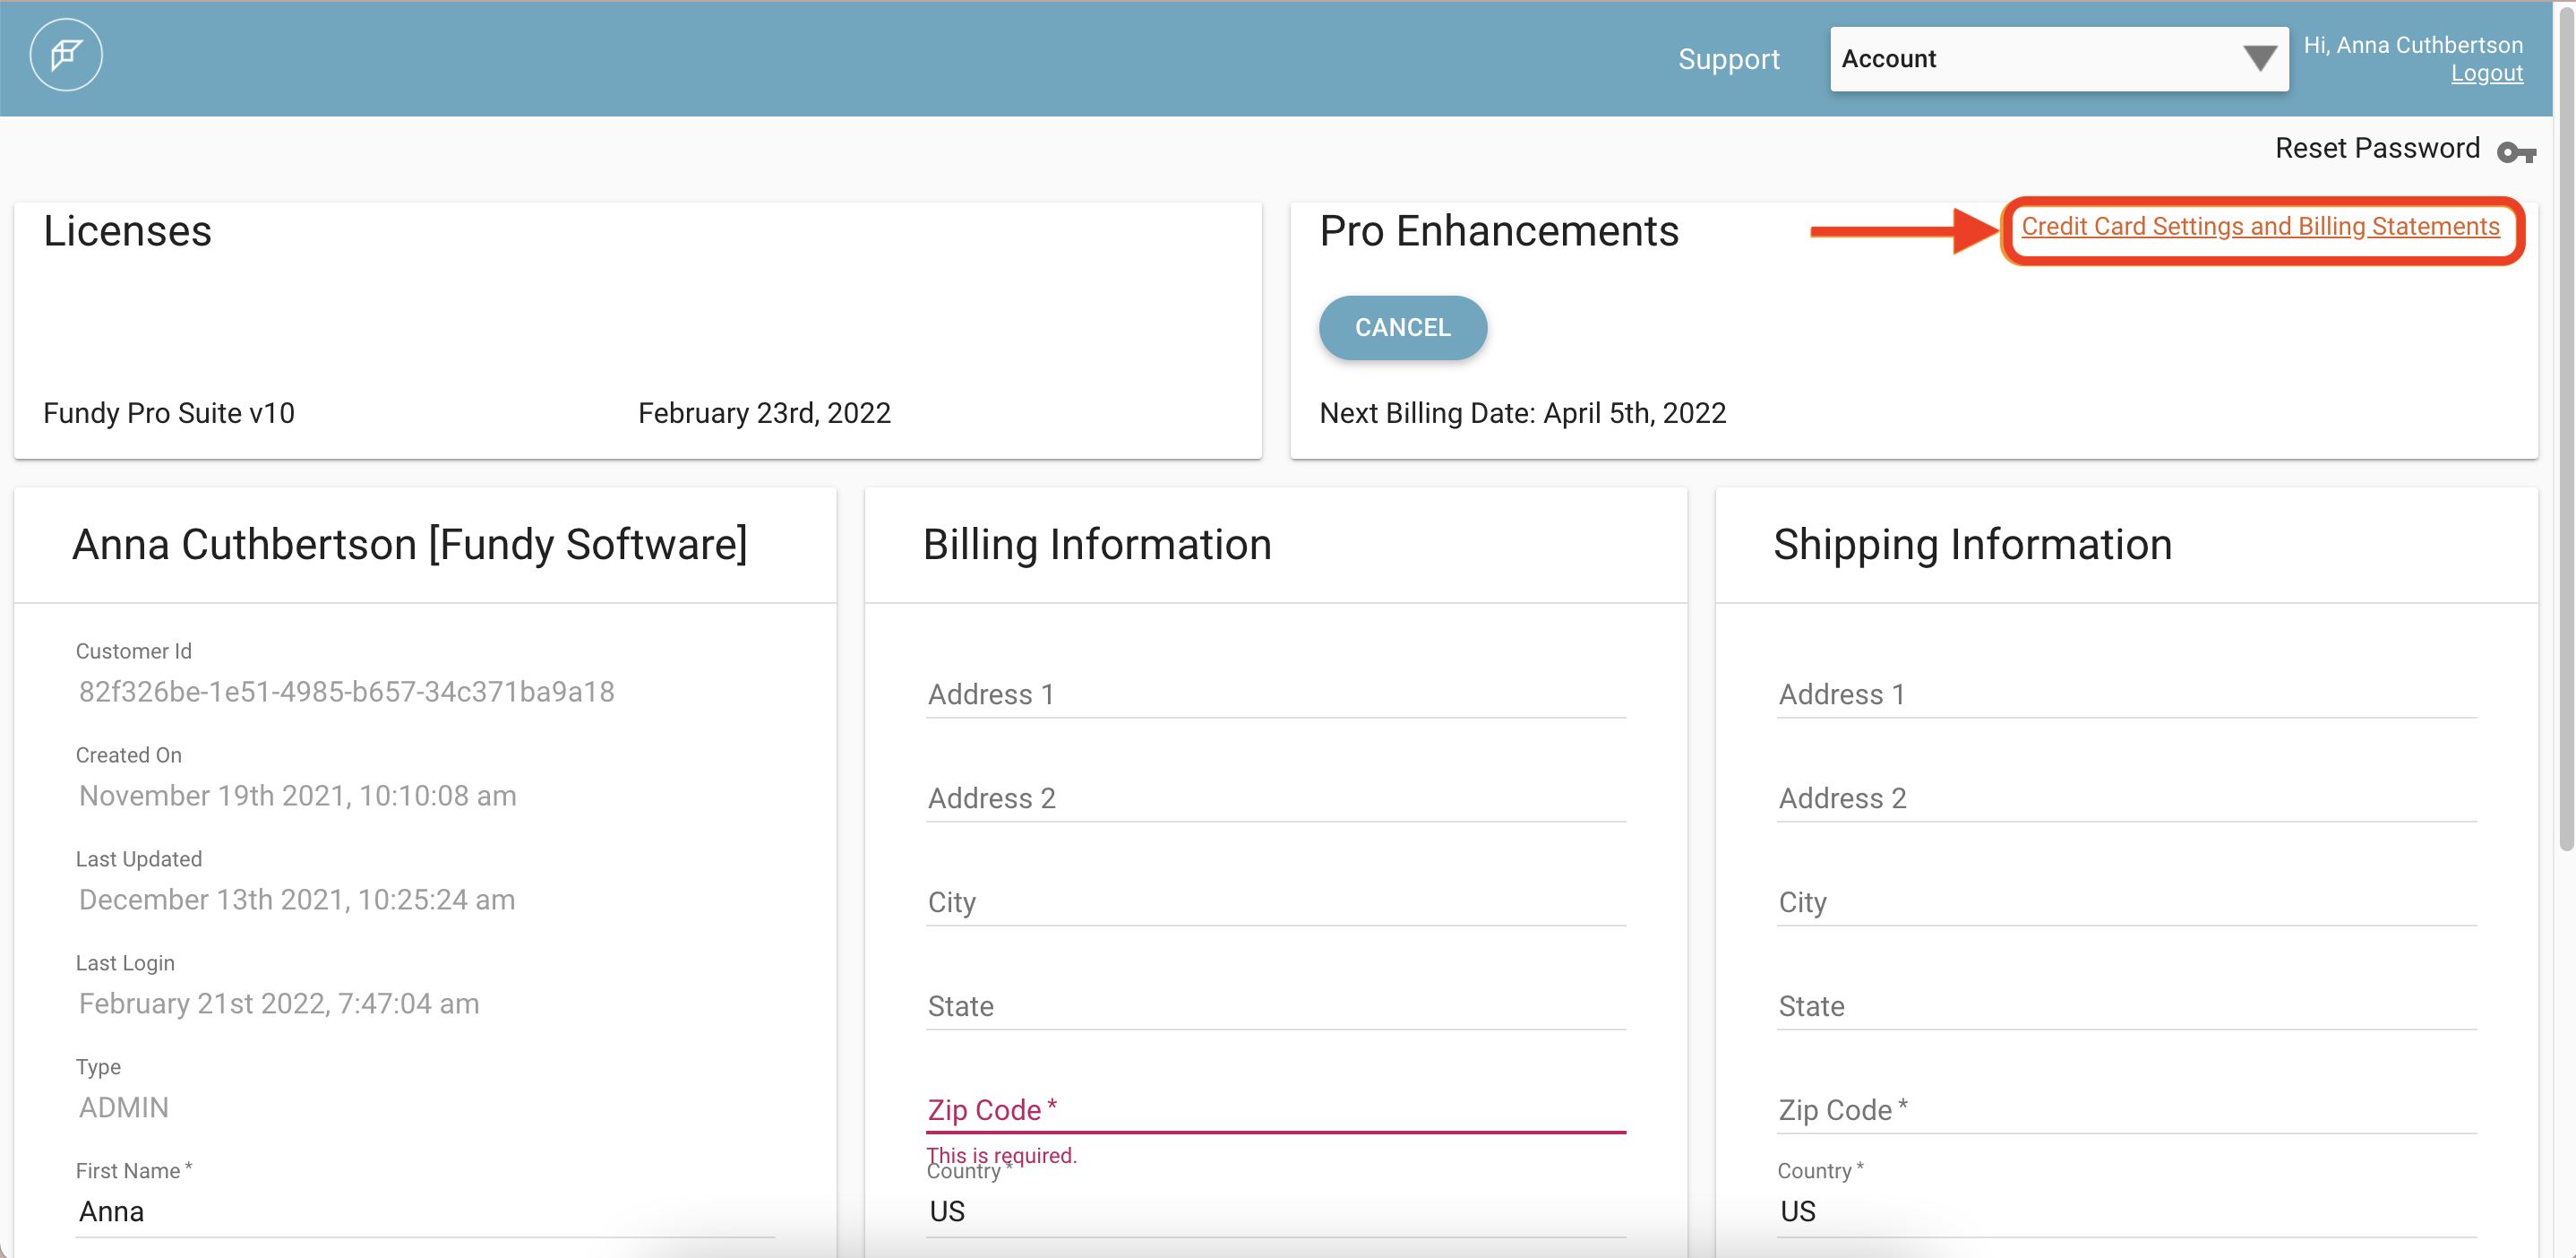
Task: Select the Customer Id value 82f326be-1e51-4985-b657-34c371ba9a18
Action: click(x=346, y=692)
